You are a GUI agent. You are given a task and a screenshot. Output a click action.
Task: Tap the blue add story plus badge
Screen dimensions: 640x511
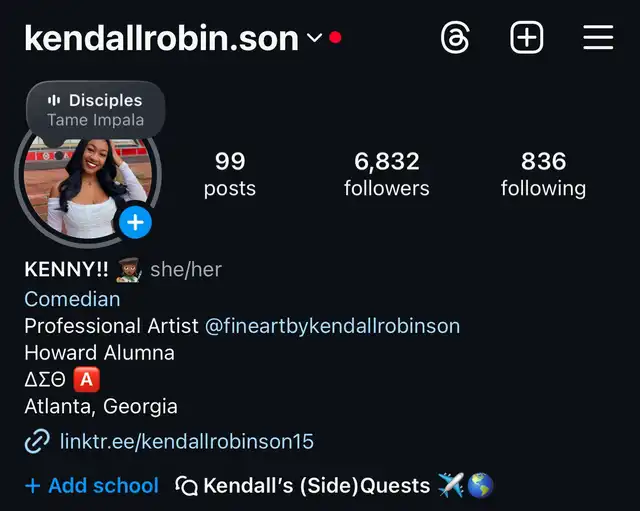tap(136, 222)
